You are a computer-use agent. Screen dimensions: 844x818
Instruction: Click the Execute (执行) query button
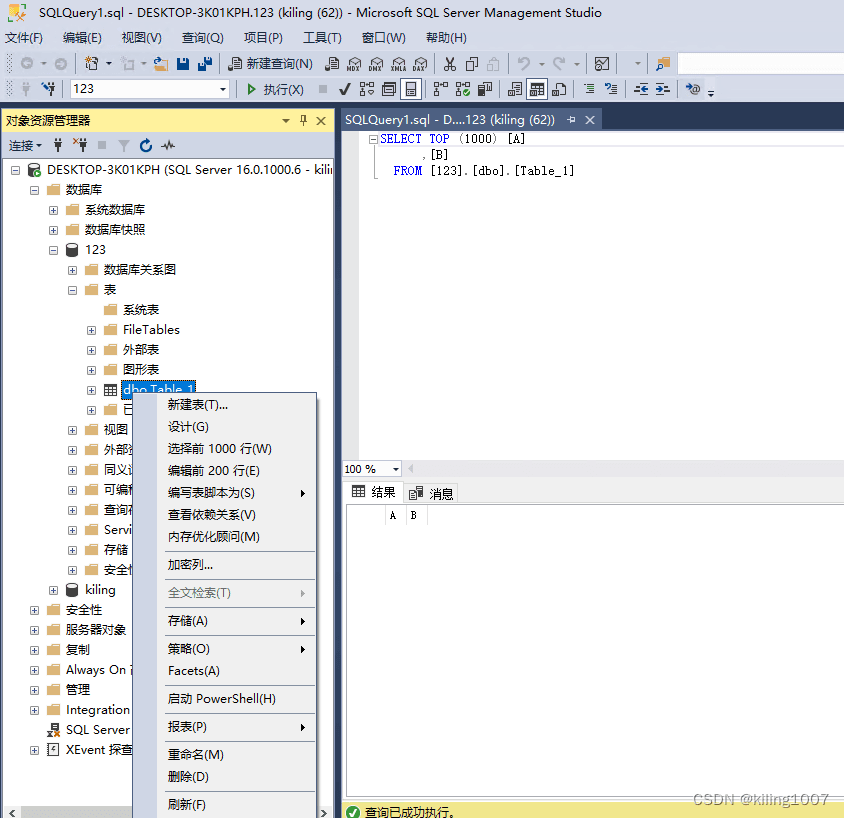275,89
